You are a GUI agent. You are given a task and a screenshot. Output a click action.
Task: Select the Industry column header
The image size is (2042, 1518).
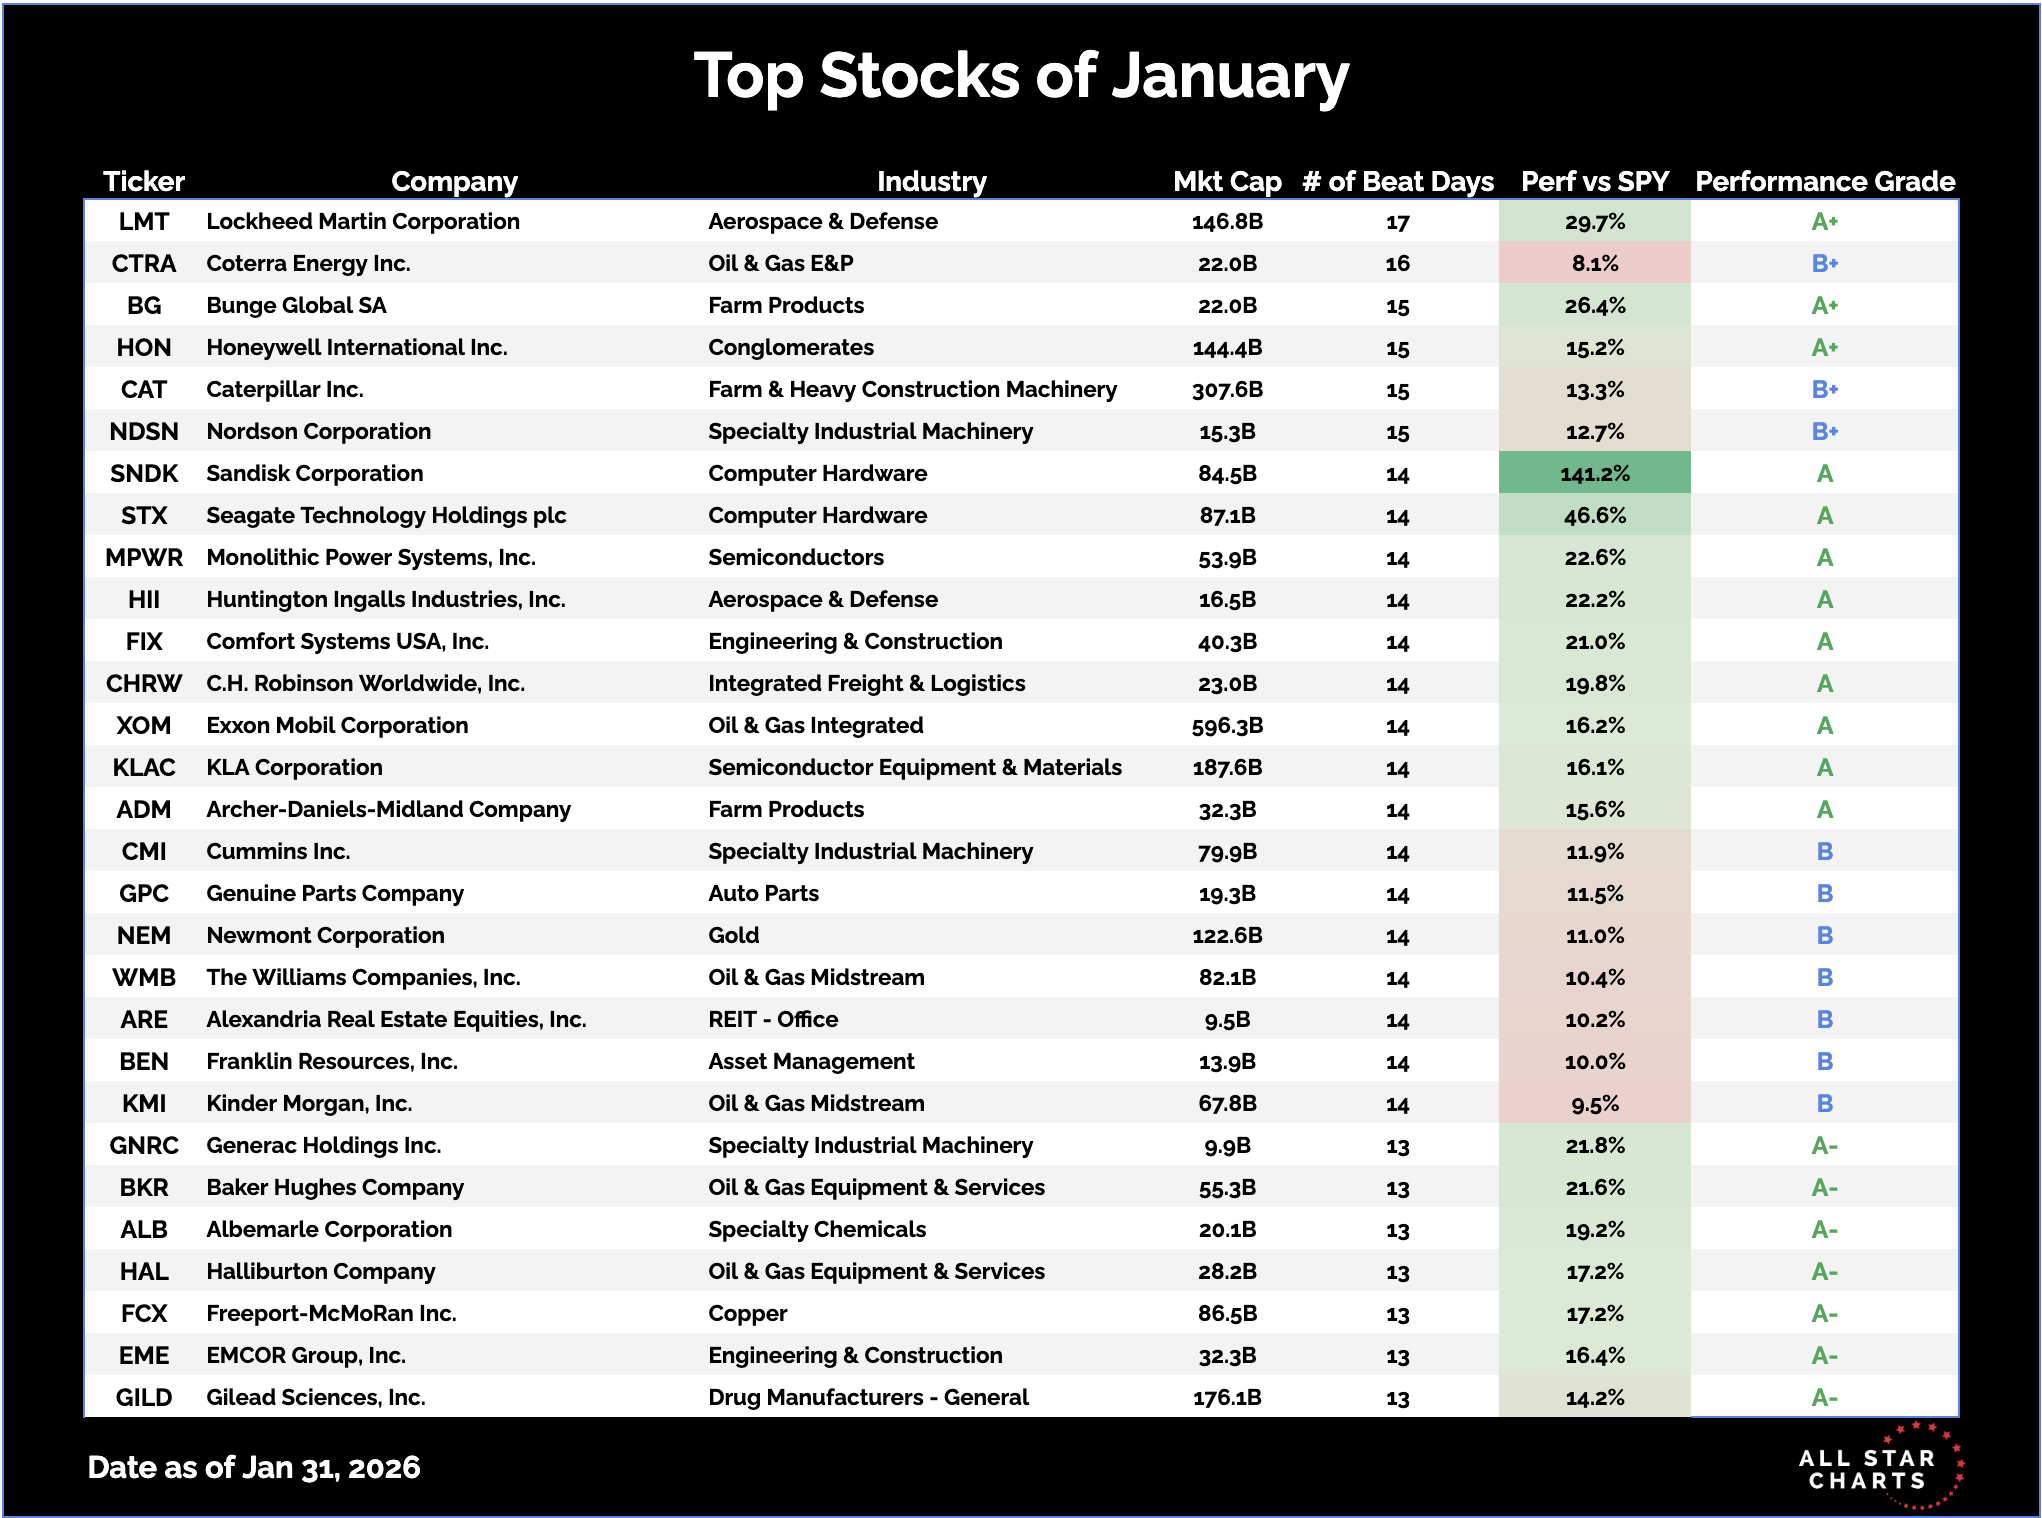(x=931, y=181)
